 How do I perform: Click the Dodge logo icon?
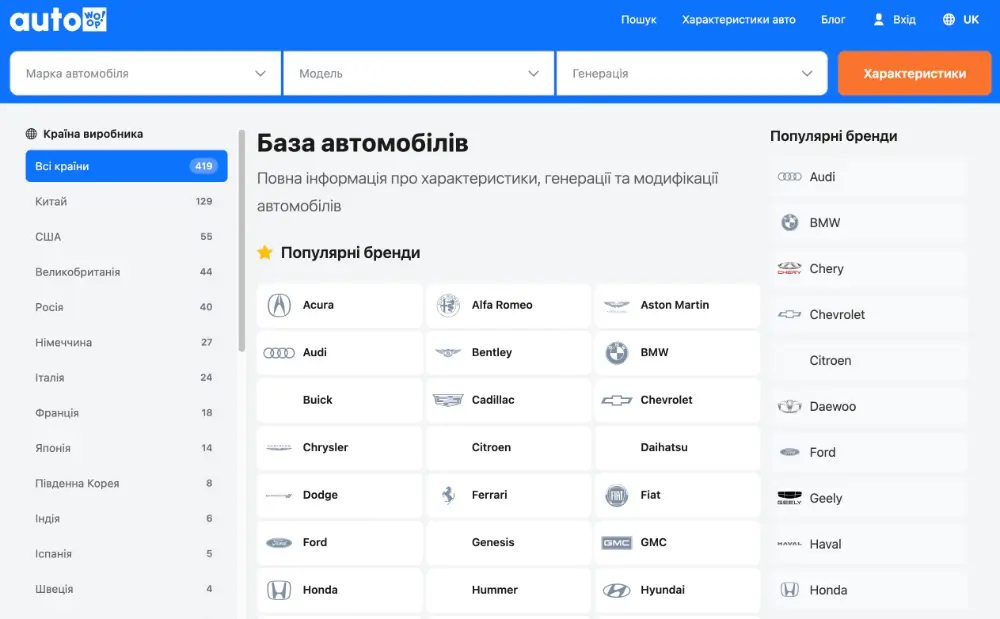(279, 495)
